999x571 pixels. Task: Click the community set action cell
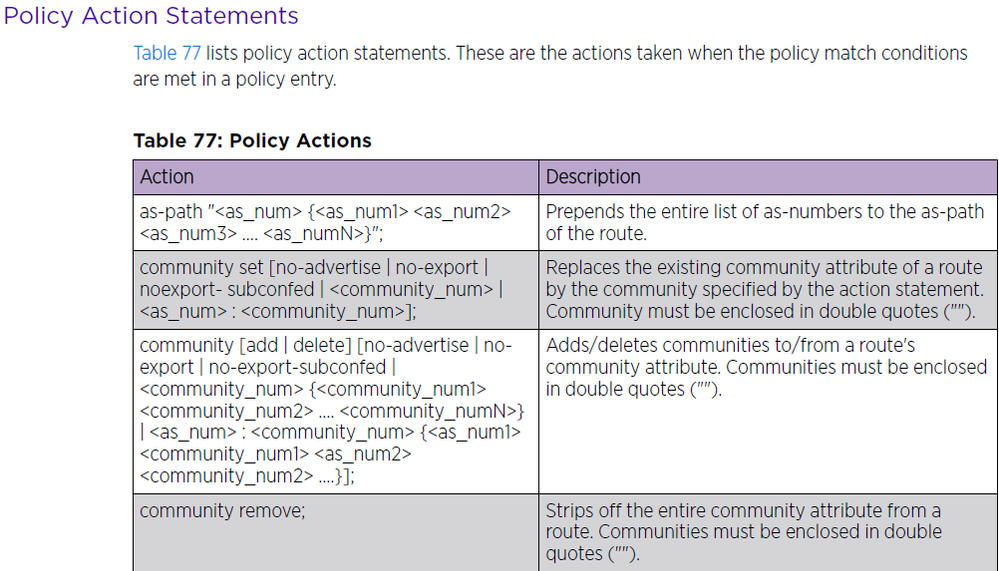tap(336, 289)
